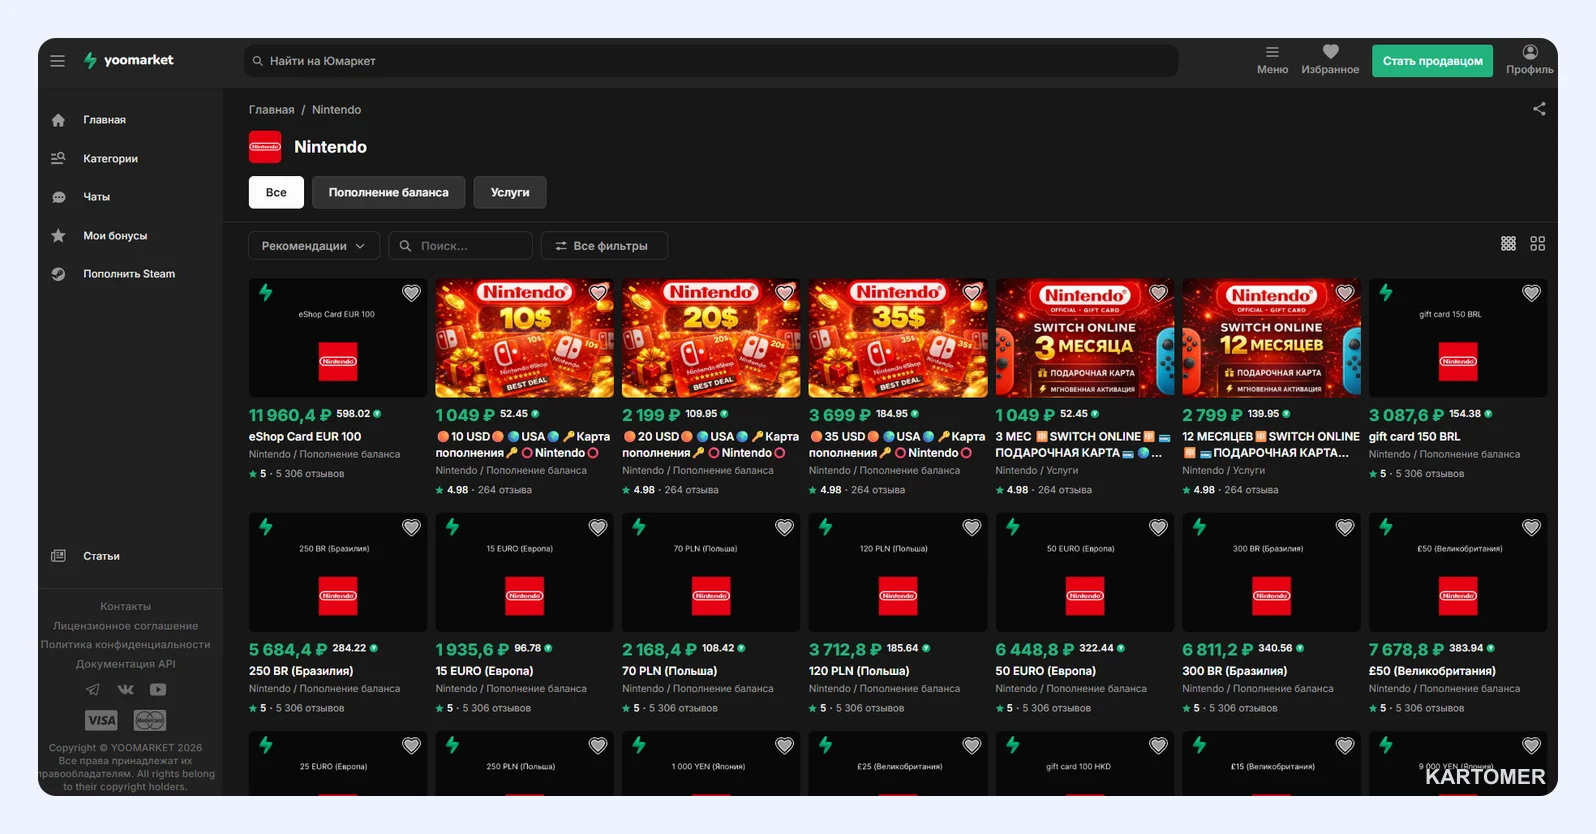This screenshot has width=1596, height=834.
Task: Focus the Поиск... filter field
Action: point(460,246)
